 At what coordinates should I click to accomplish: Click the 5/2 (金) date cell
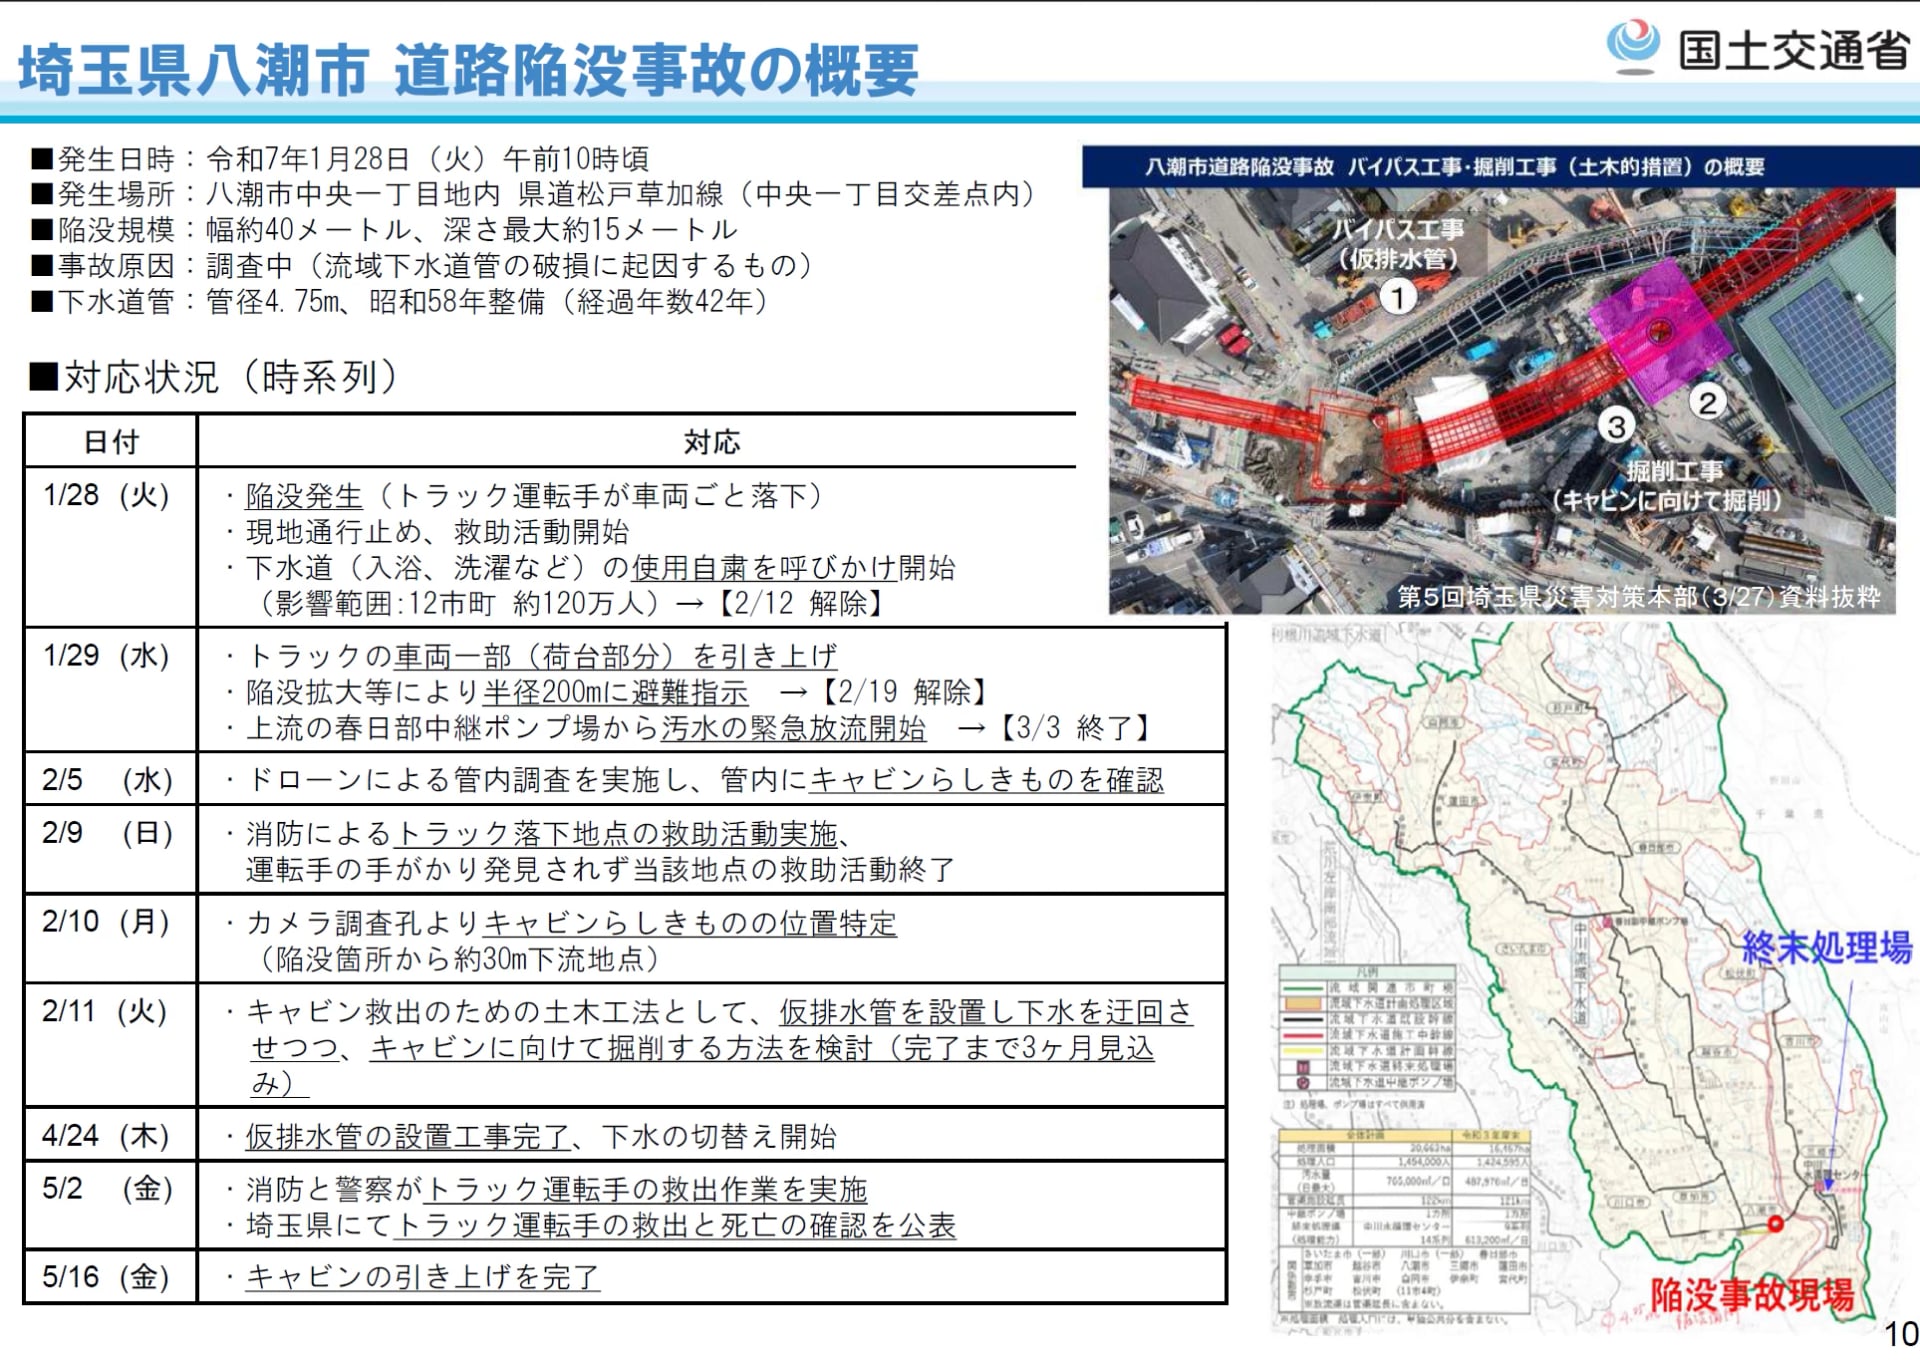(108, 1189)
